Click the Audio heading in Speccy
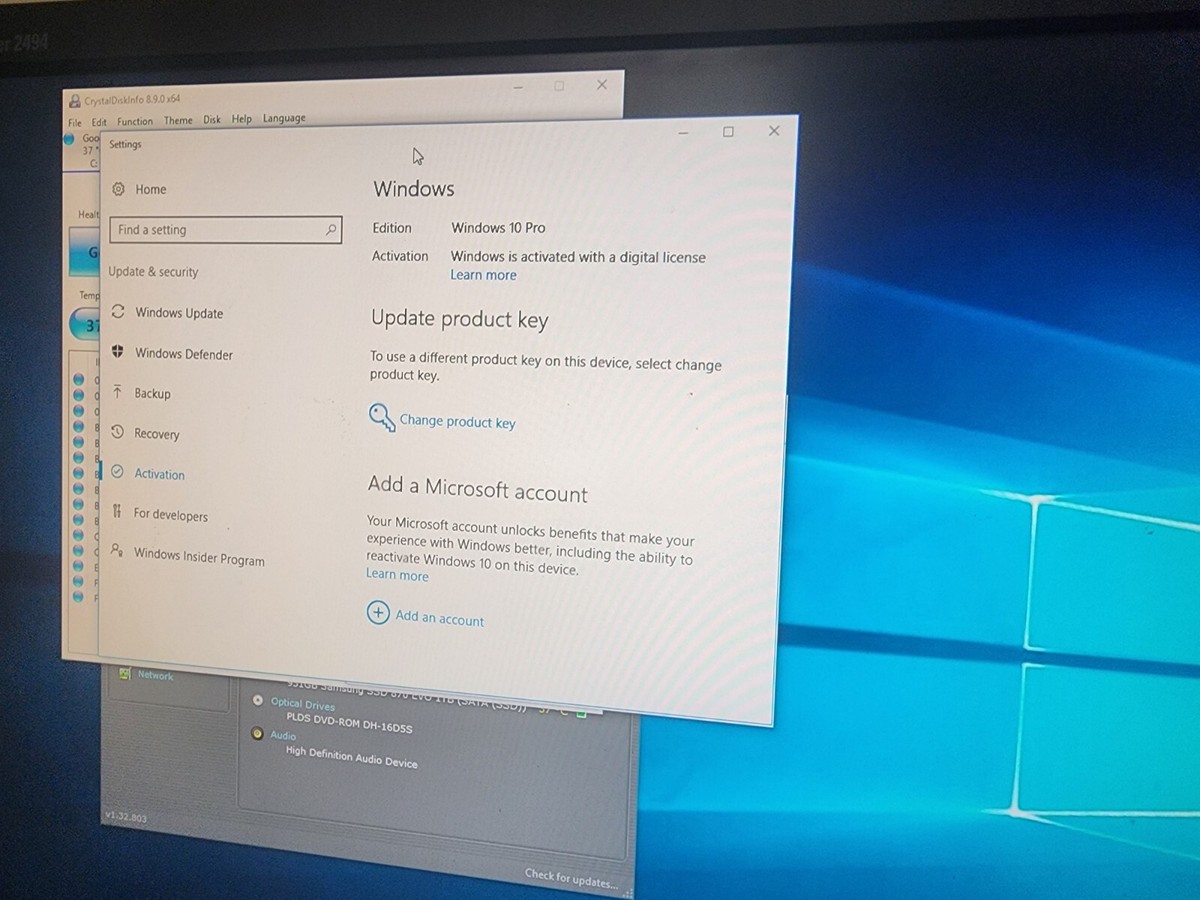 pyautogui.click(x=283, y=735)
